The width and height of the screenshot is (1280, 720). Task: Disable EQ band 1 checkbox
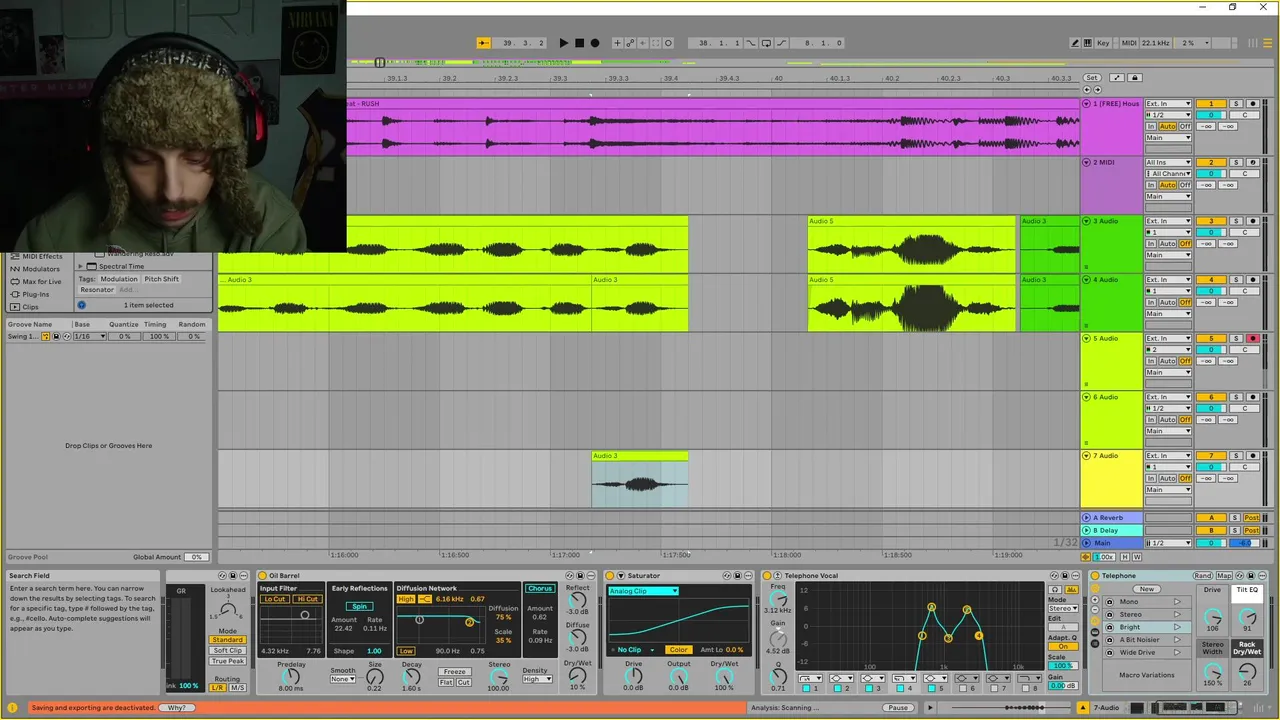coord(806,688)
